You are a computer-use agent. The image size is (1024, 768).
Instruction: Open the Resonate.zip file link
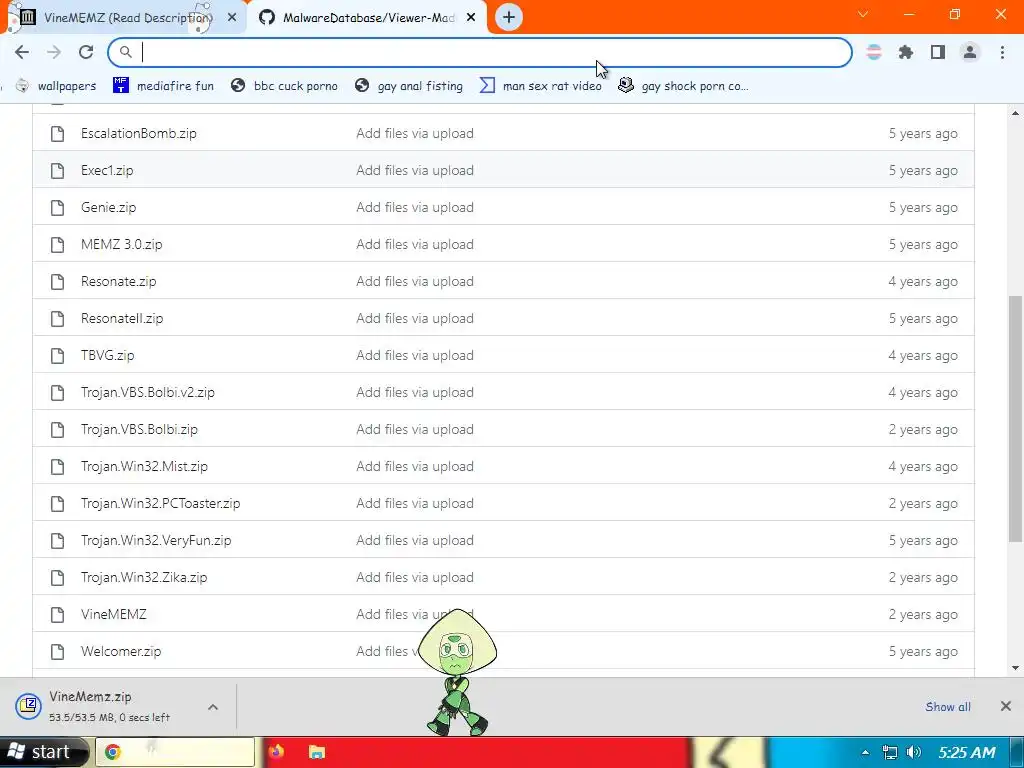point(118,281)
